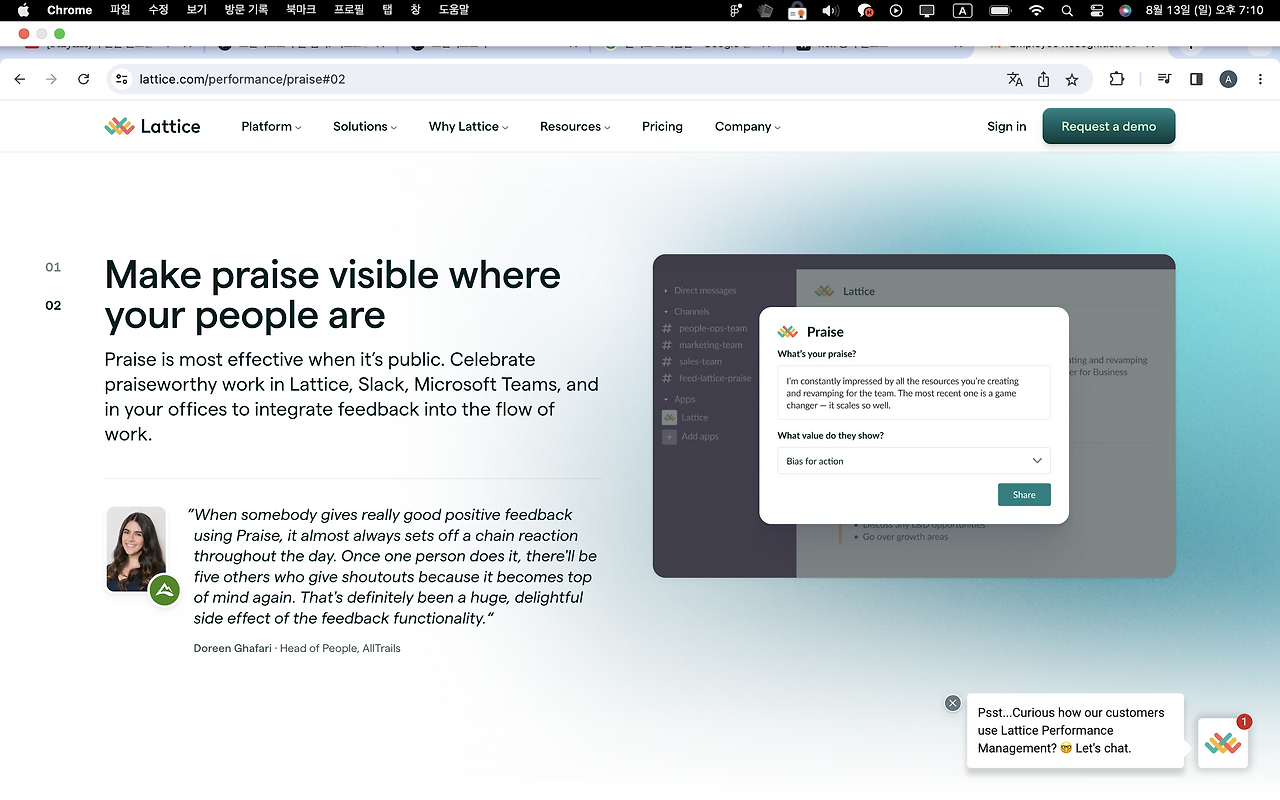
Task: Click the 'Make praise visible' heading
Action: (x=332, y=295)
